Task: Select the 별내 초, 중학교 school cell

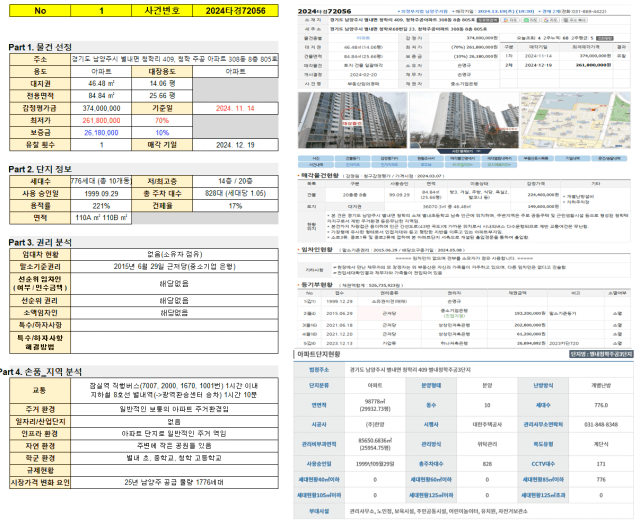Action: point(175,458)
